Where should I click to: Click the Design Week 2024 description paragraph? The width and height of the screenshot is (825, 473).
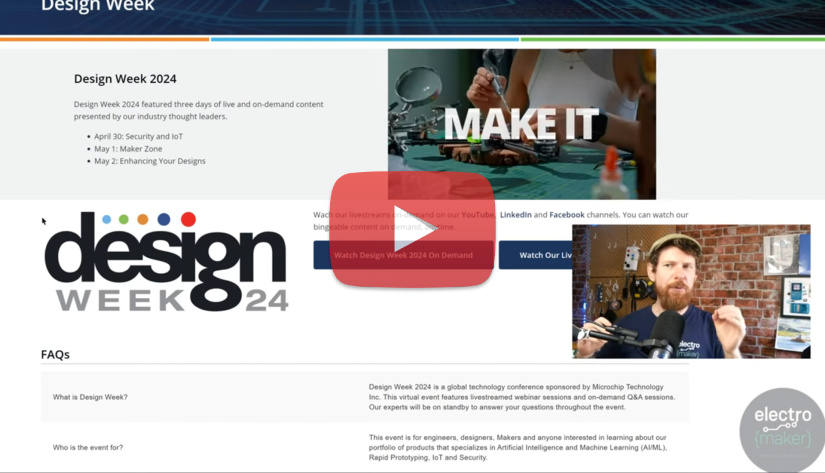(198, 110)
